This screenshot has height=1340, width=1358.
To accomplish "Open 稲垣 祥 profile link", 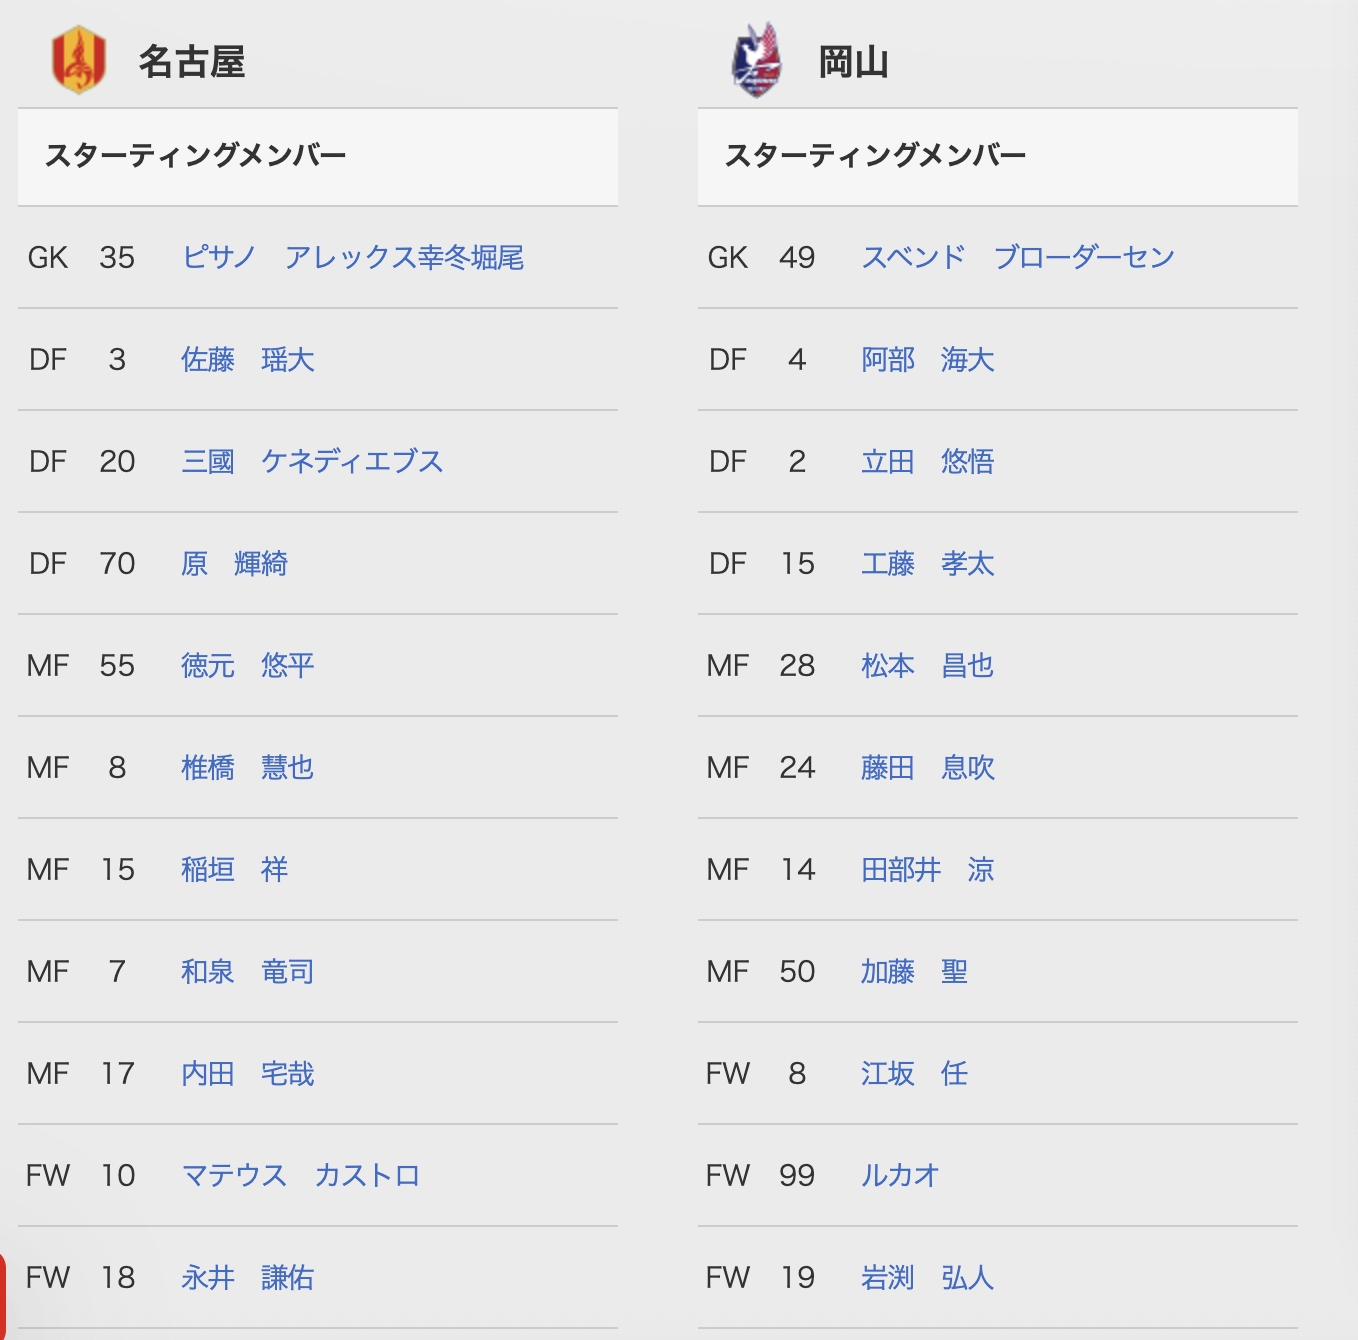I will click(x=234, y=870).
